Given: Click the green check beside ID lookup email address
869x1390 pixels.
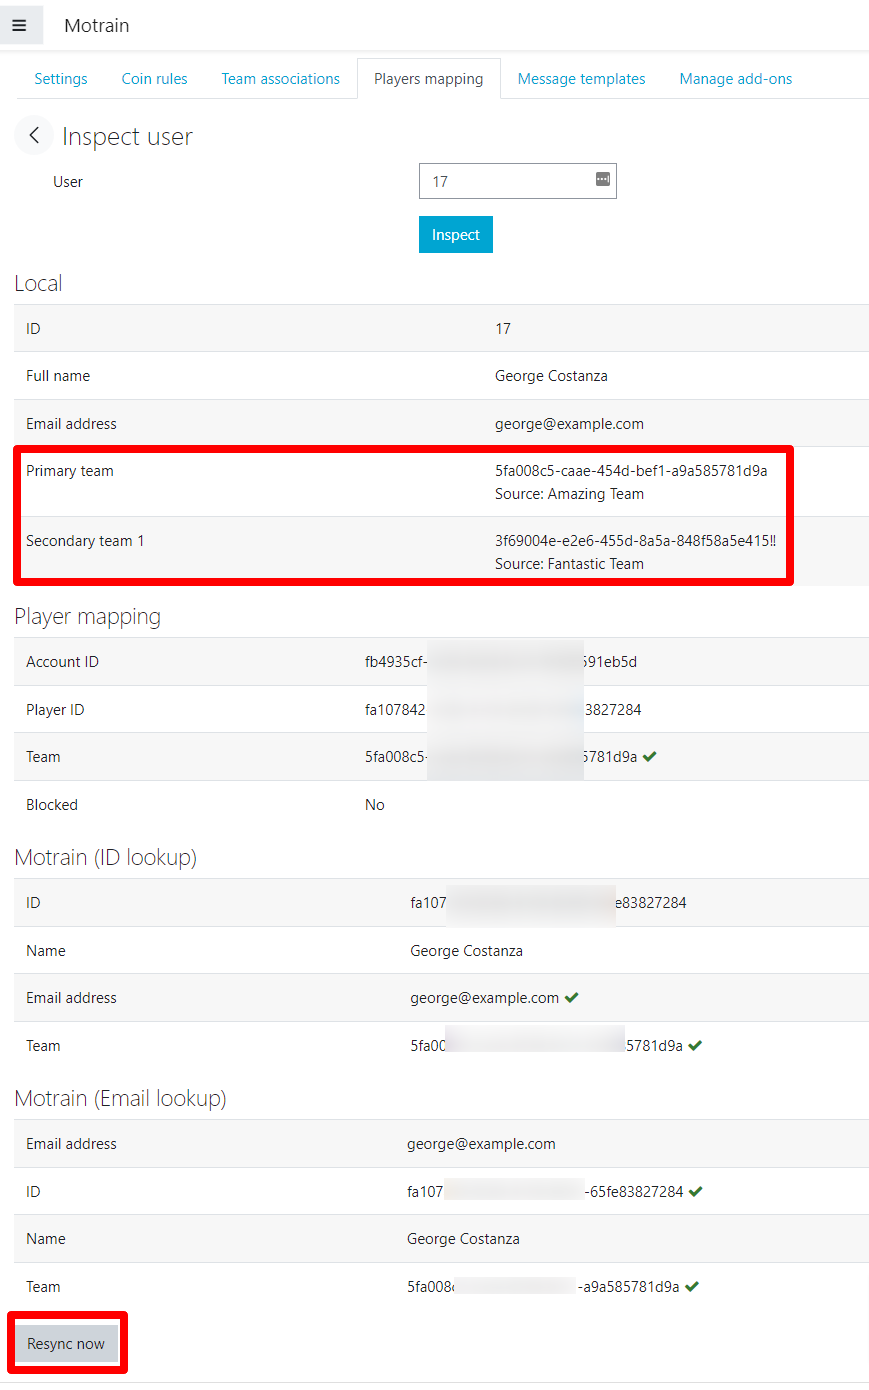Looking at the screenshot, I should (572, 998).
